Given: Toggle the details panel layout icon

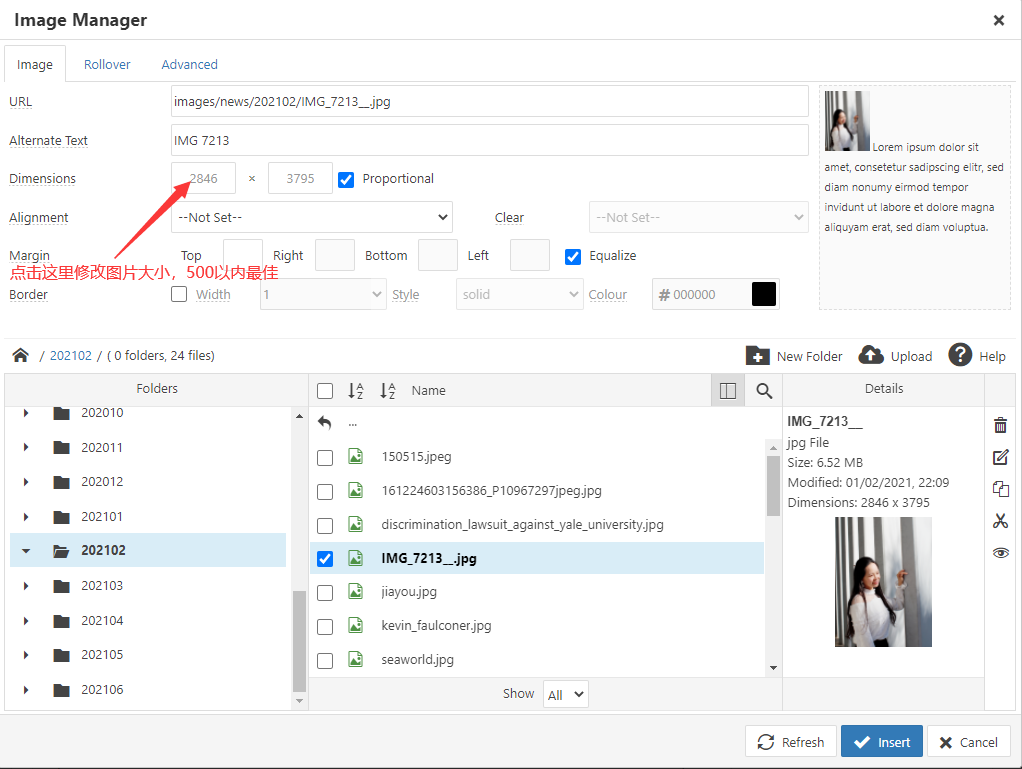Looking at the screenshot, I should coord(728,391).
